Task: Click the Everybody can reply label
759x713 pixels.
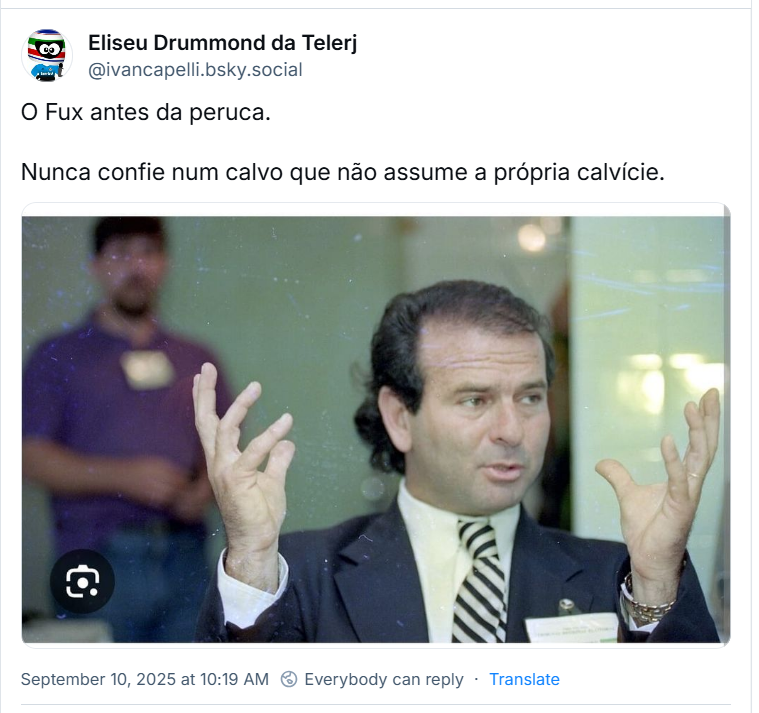Action: (384, 679)
